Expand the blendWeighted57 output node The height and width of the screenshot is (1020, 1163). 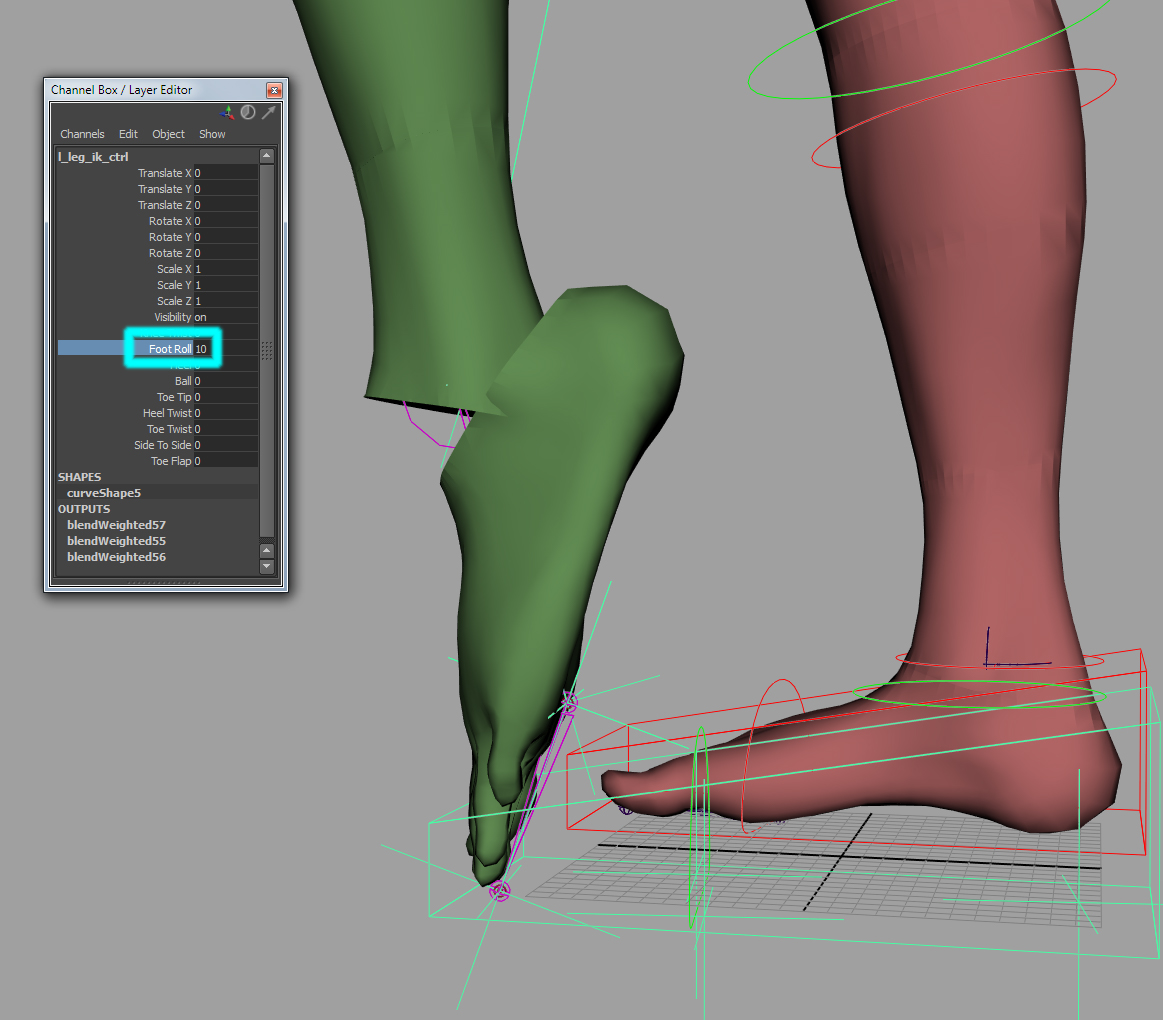[116, 525]
